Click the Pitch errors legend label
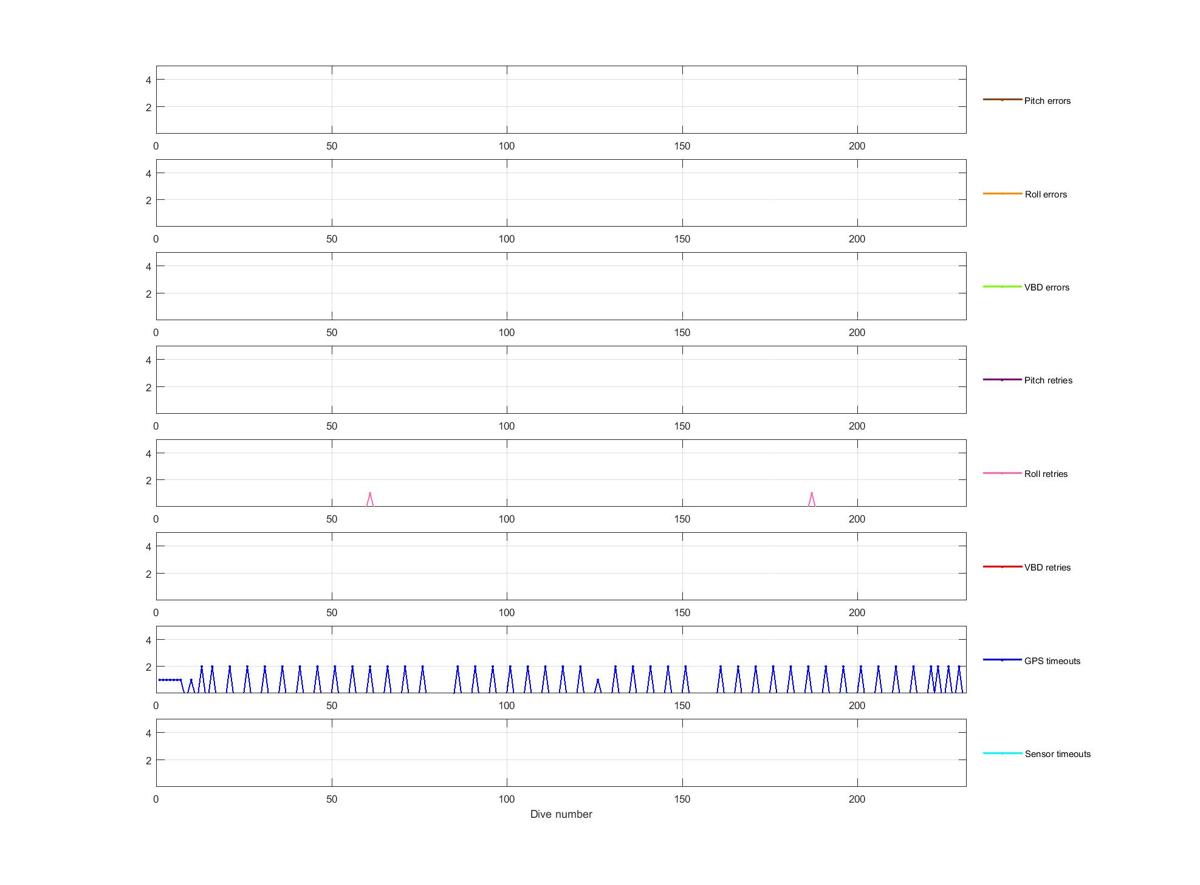 click(1047, 101)
